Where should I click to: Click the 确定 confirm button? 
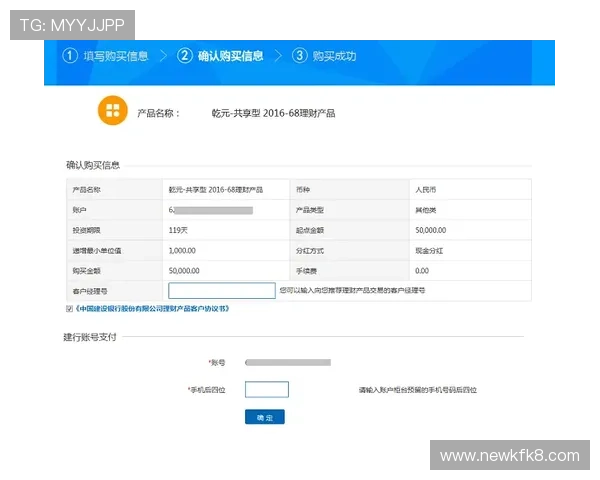[265, 417]
